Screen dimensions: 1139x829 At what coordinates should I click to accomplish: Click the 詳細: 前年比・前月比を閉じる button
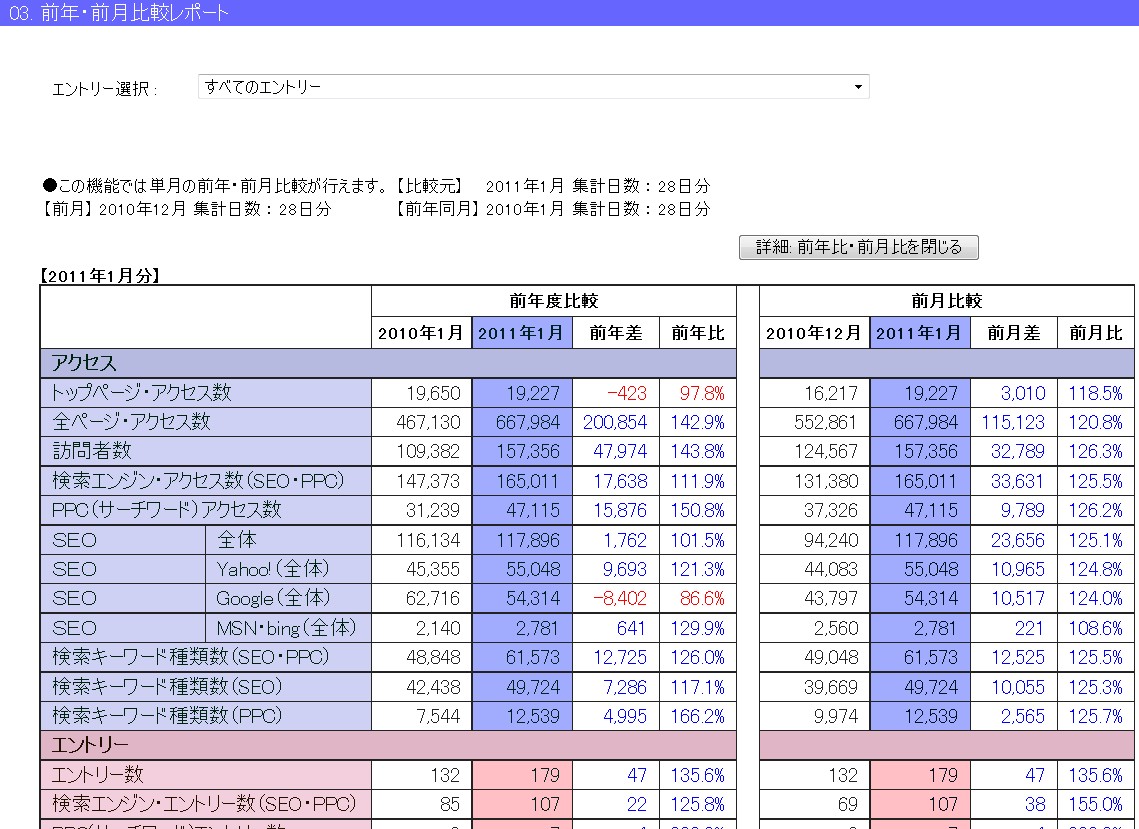[858, 247]
